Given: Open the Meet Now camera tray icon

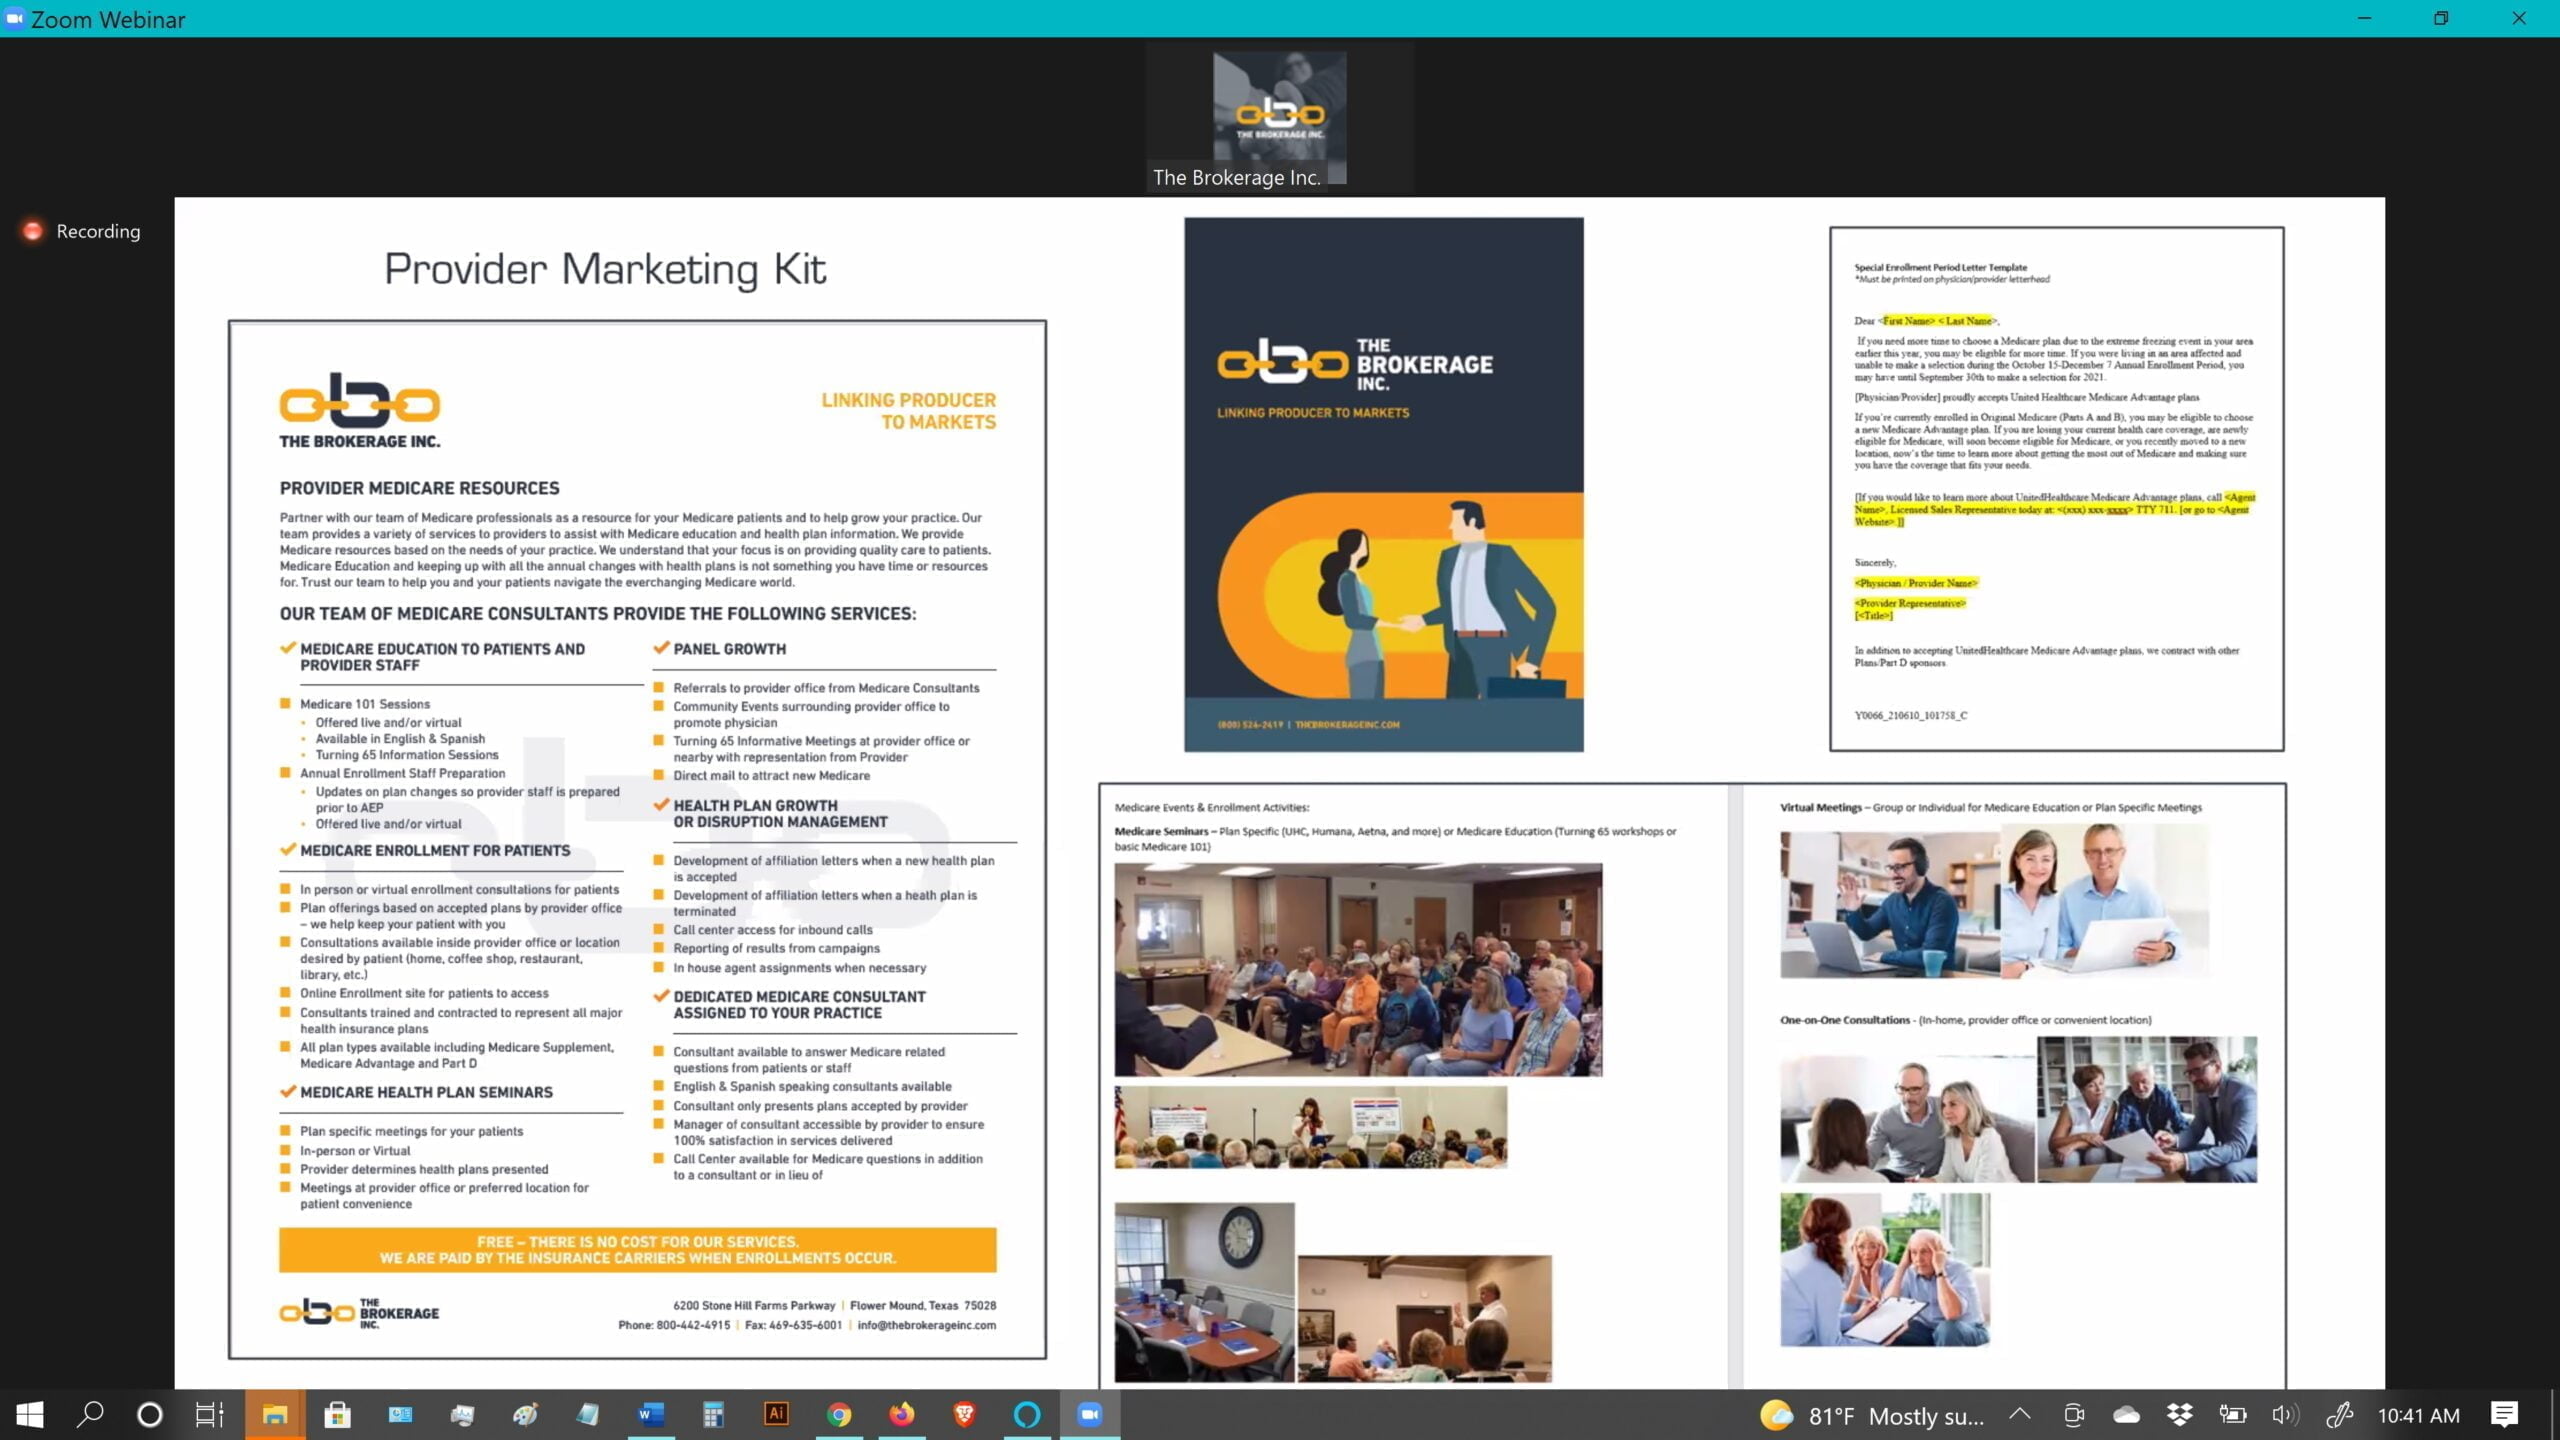Looking at the screenshot, I should point(2074,1414).
